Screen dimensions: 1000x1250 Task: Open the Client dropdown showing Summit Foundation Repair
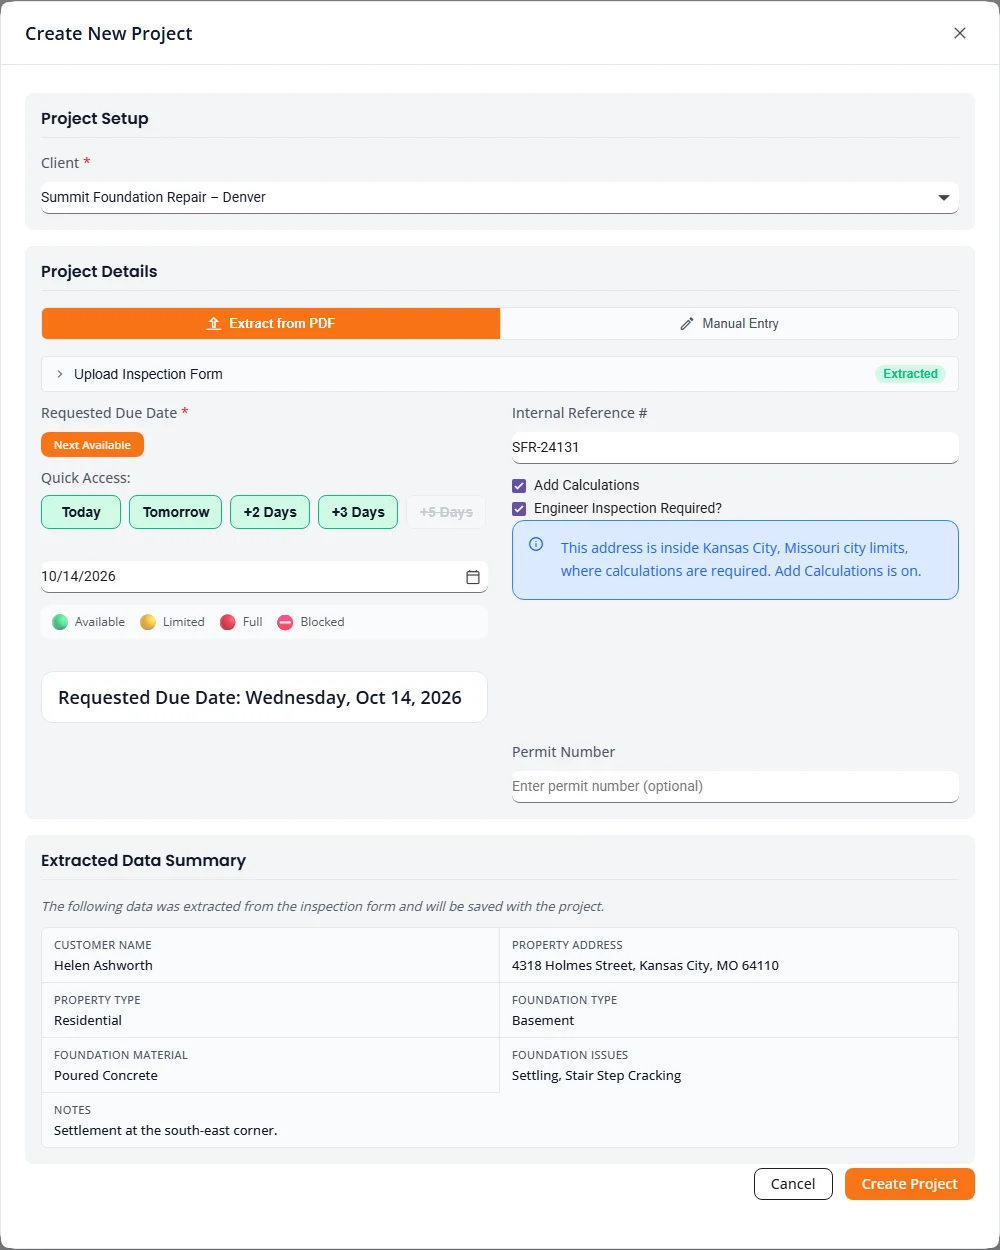(x=500, y=197)
